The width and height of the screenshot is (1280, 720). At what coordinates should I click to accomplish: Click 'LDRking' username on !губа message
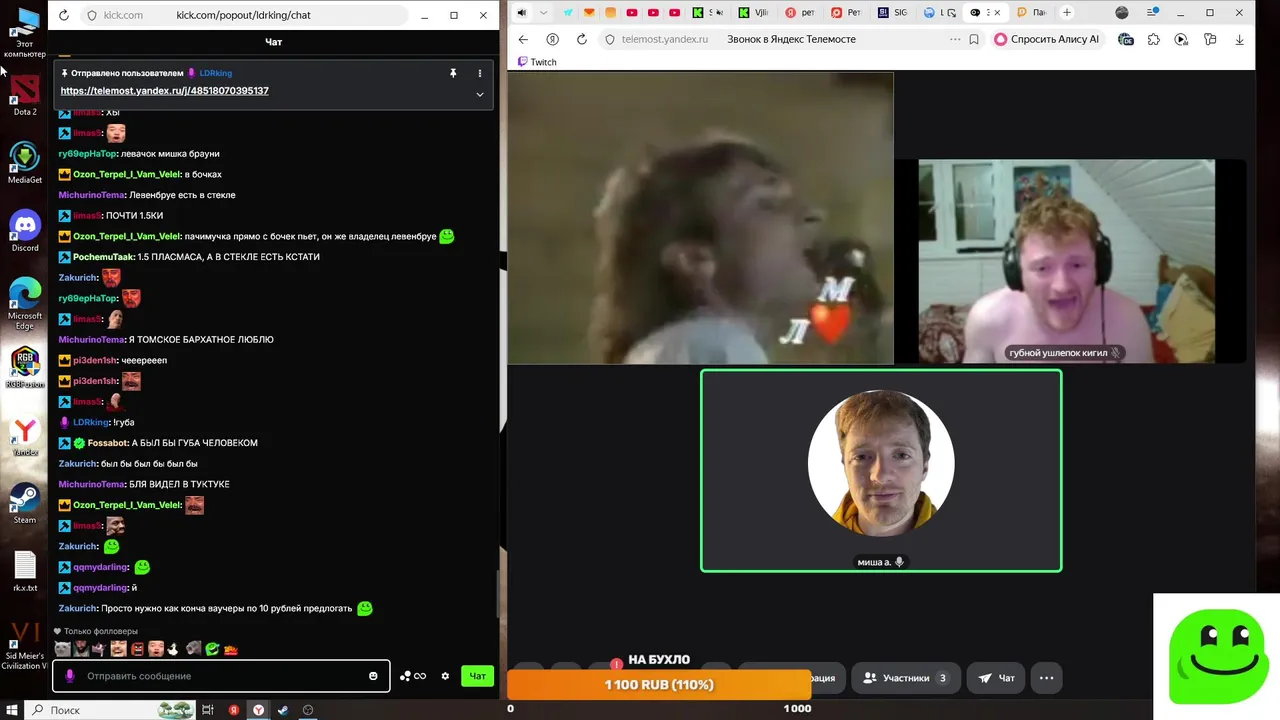tap(91, 422)
